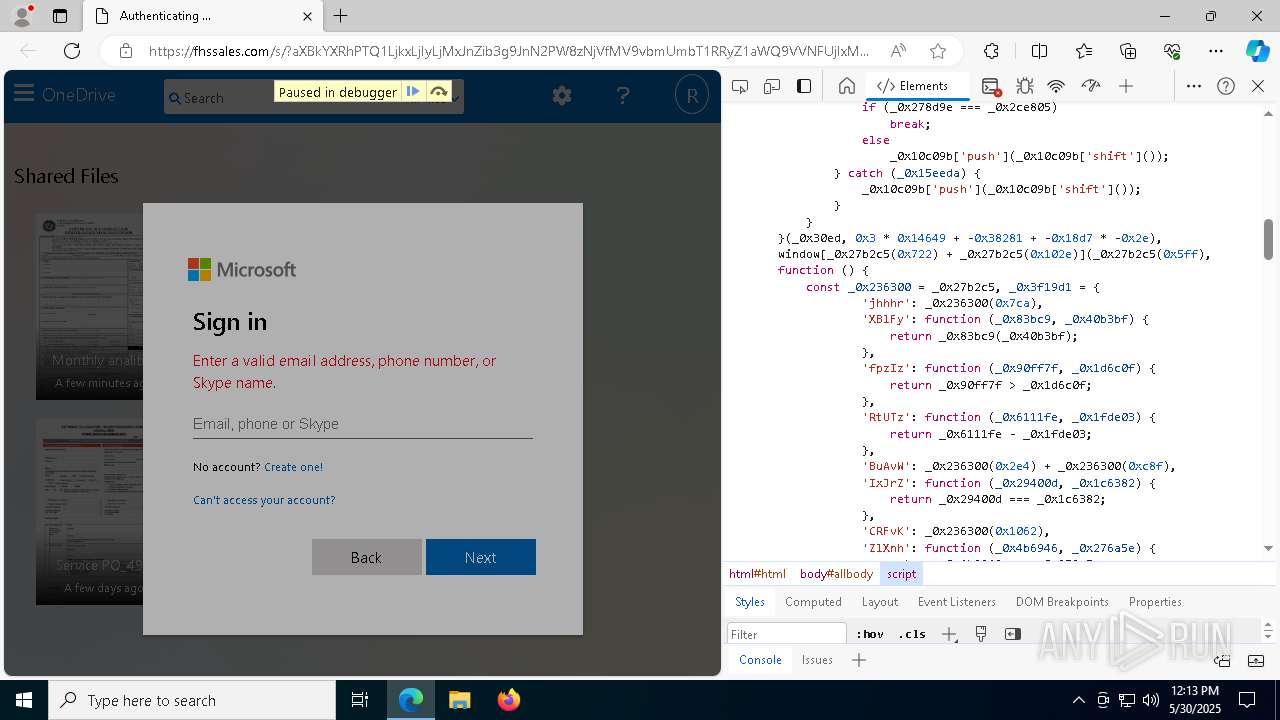Open Copilot sidebar in Edge
1280x720 pixels.
coord(1257,51)
